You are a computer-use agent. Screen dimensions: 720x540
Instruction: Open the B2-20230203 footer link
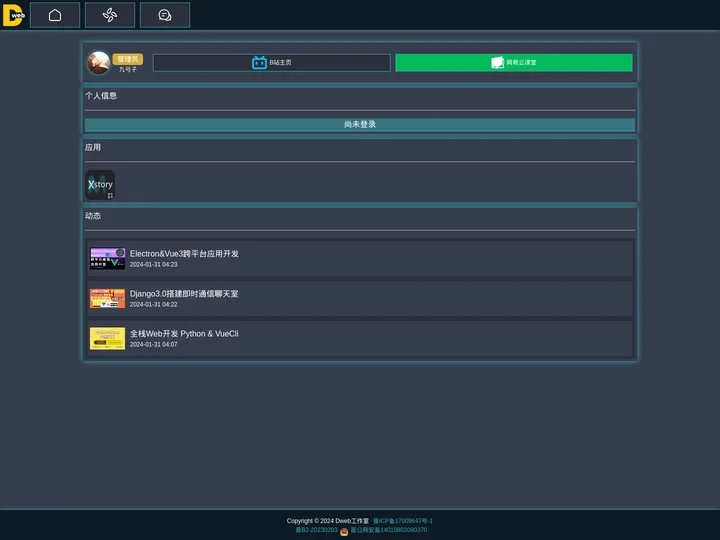pos(316,530)
